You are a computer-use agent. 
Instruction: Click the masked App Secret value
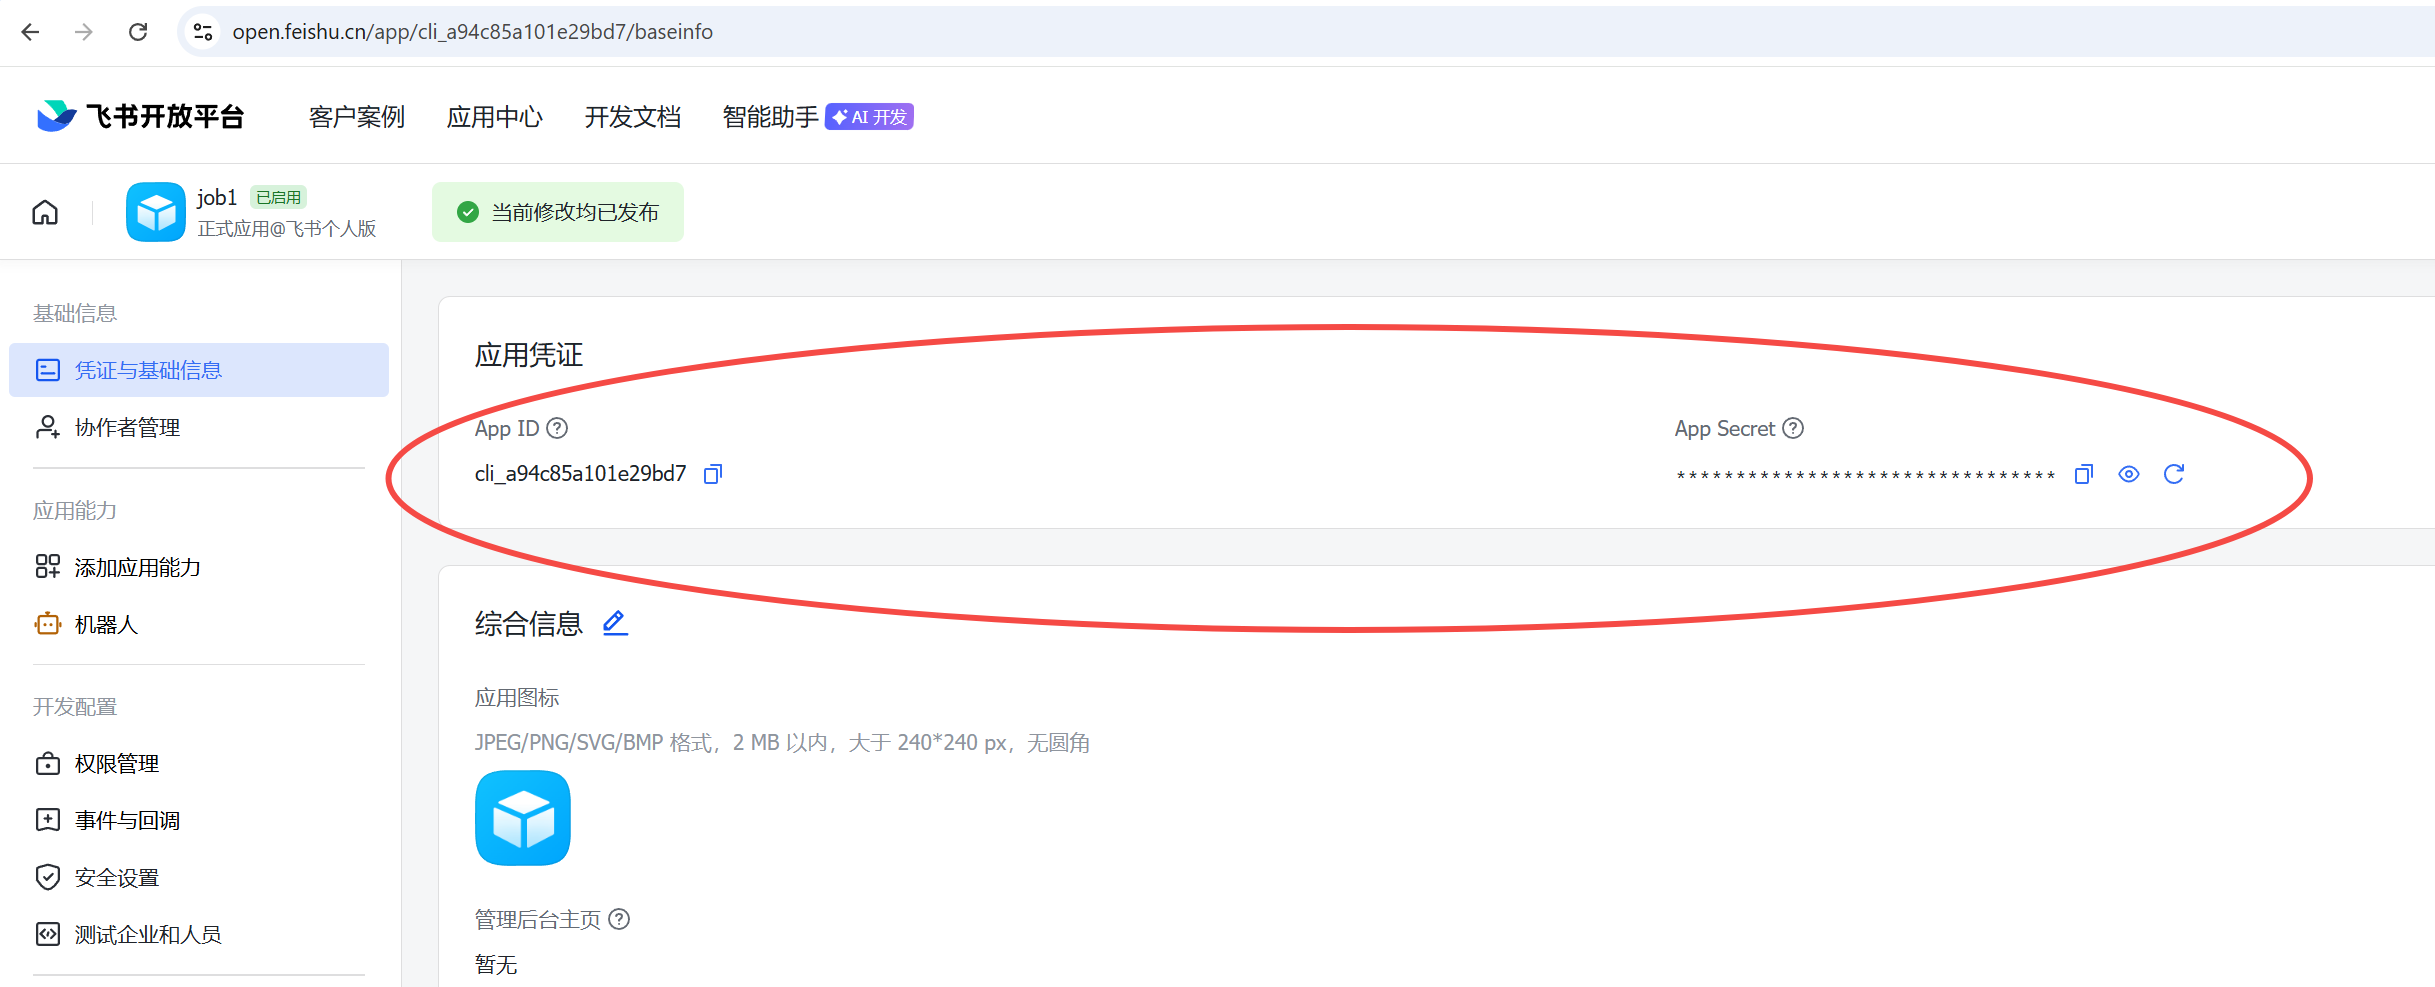click(x=1866, y=476)
